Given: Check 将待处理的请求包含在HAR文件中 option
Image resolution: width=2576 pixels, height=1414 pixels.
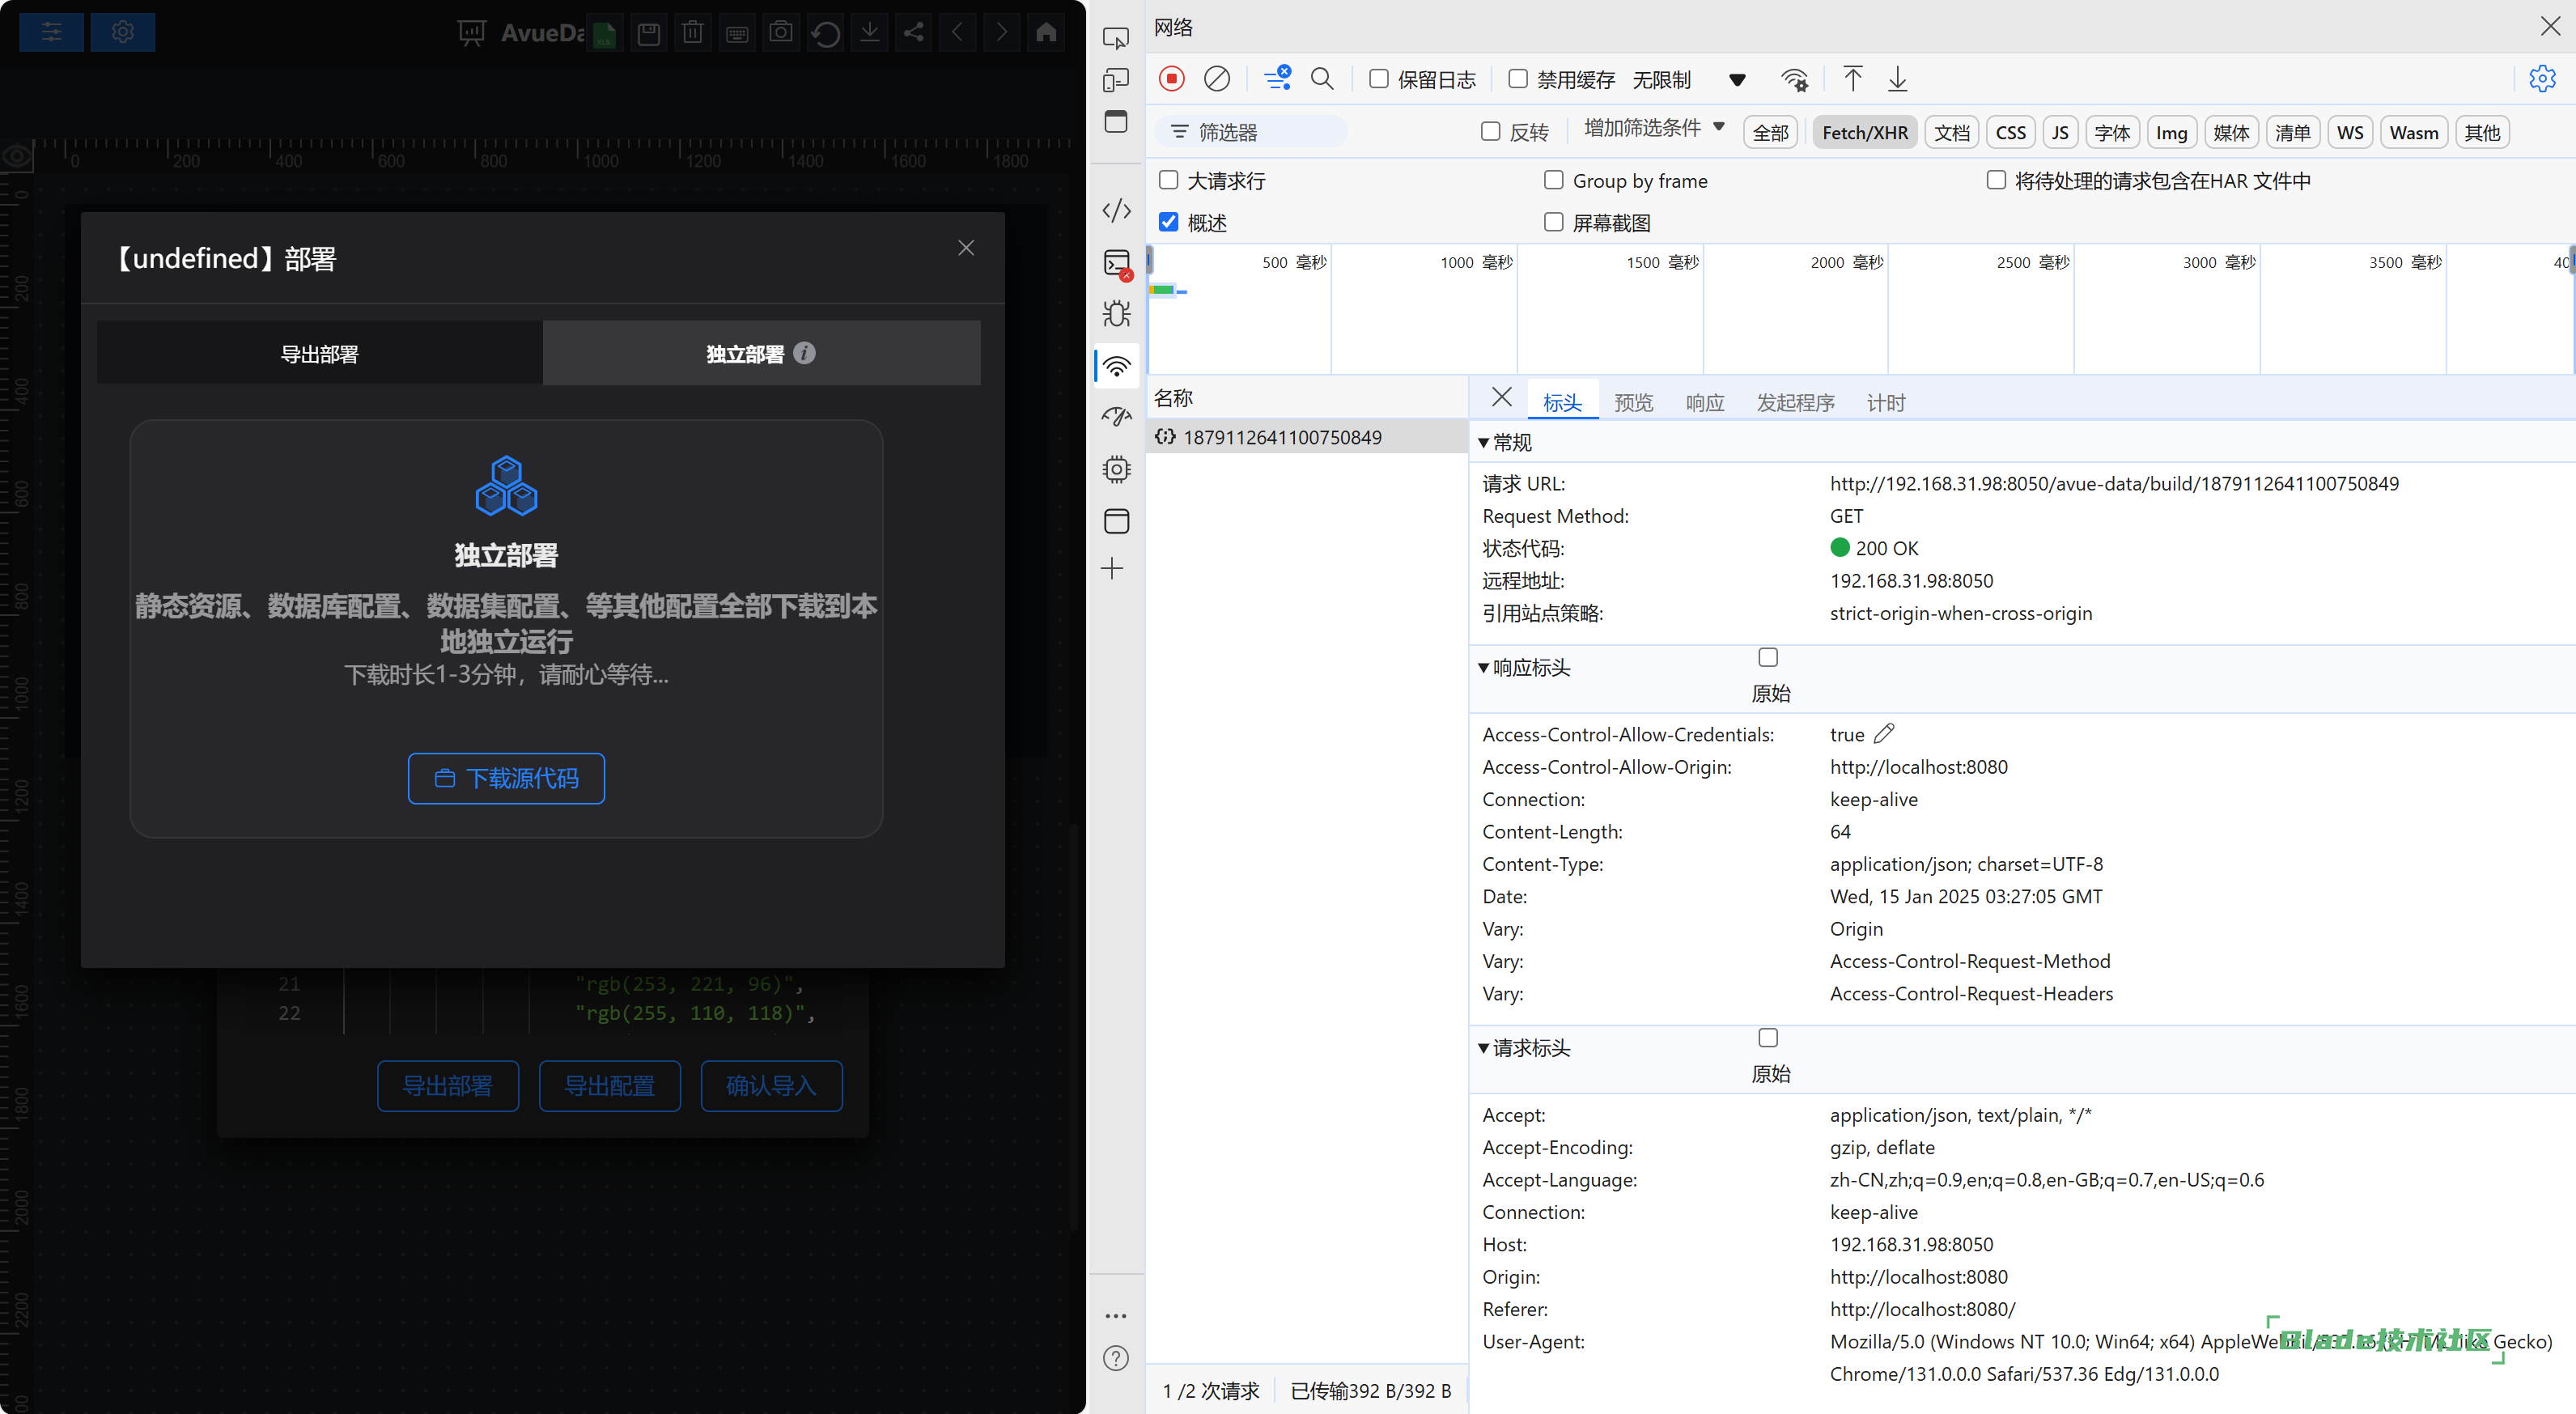Looking at the screenshot, I should [1996, 180].
